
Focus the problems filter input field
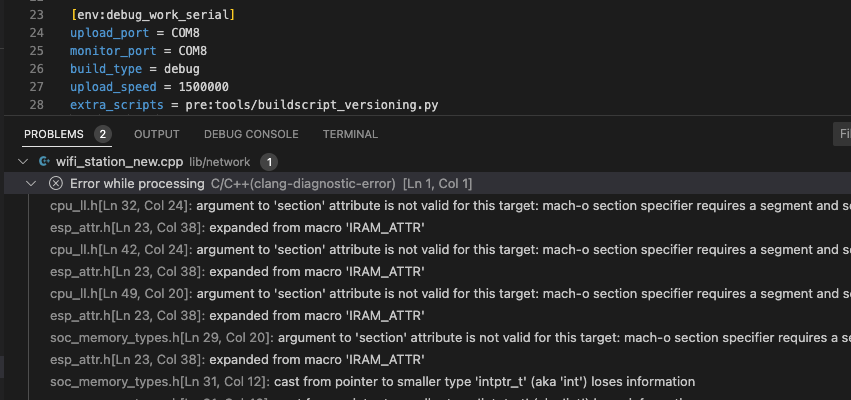pos(842,134)
